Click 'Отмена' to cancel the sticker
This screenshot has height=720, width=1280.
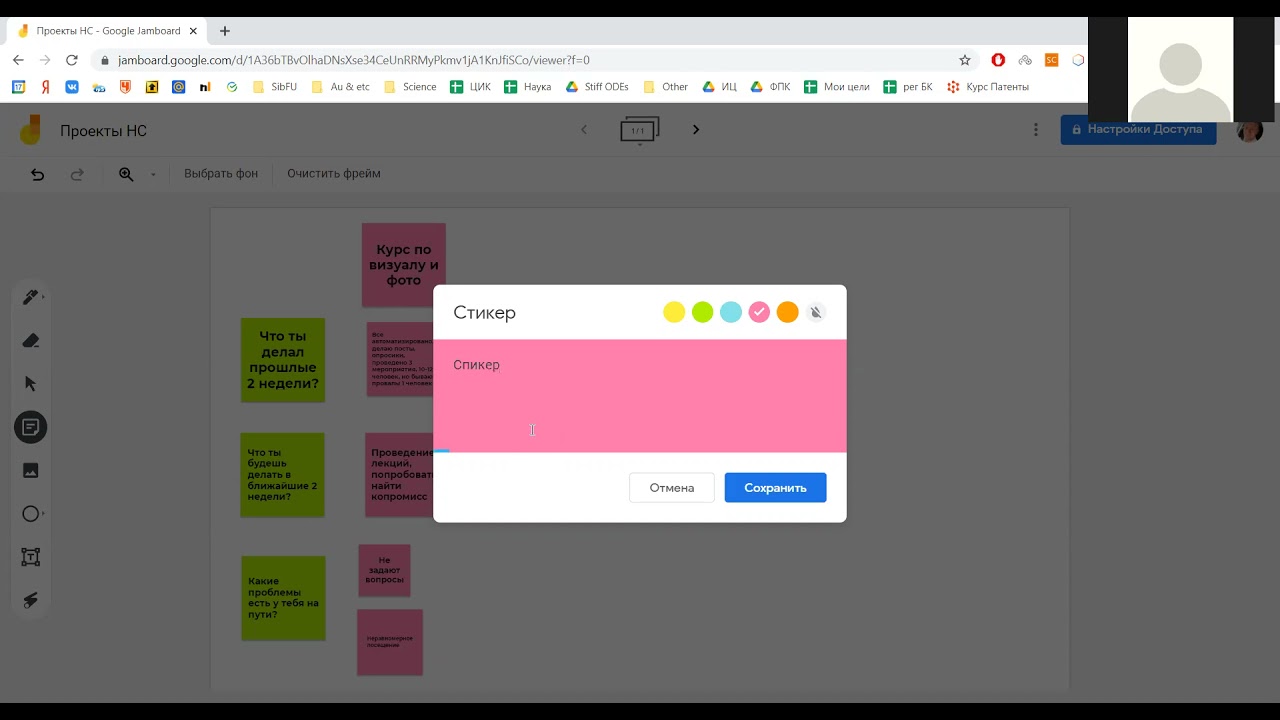(672, 488)
